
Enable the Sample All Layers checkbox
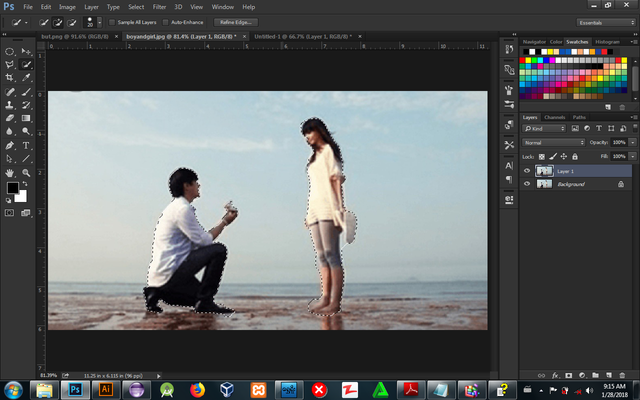point(110,21)
